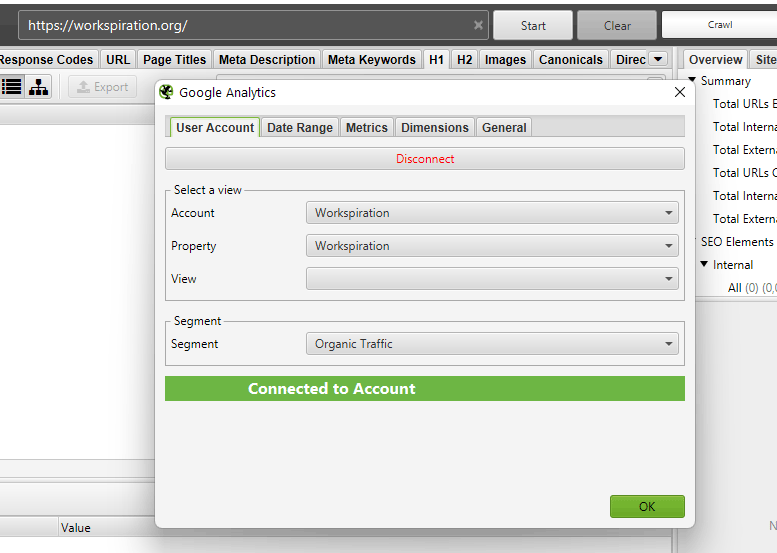Click the Export button
777x553 pixels.
pos(103,87)
